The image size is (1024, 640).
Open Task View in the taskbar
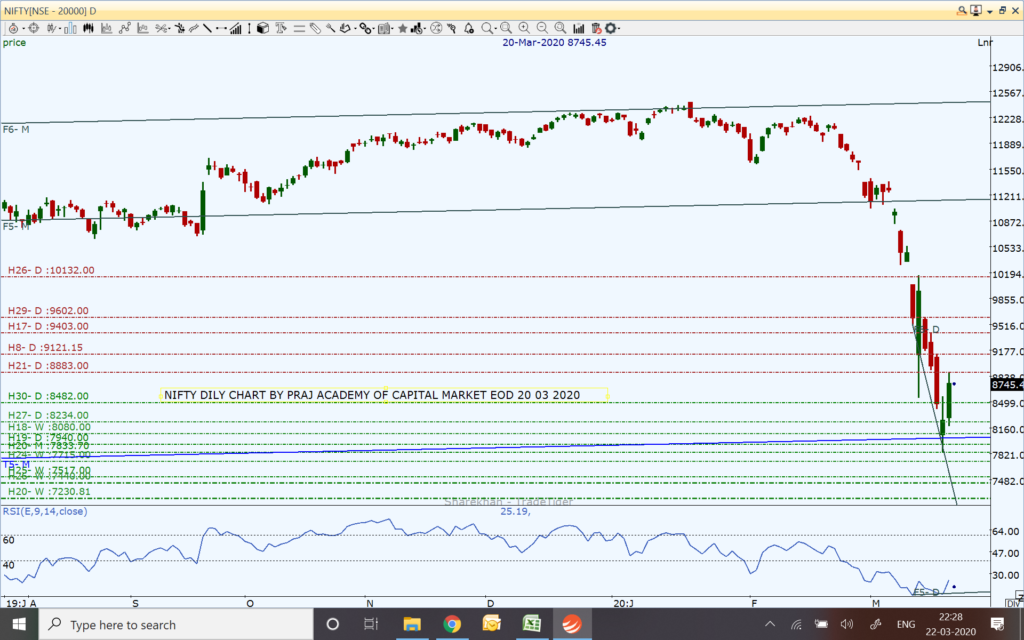click(370, 624)
